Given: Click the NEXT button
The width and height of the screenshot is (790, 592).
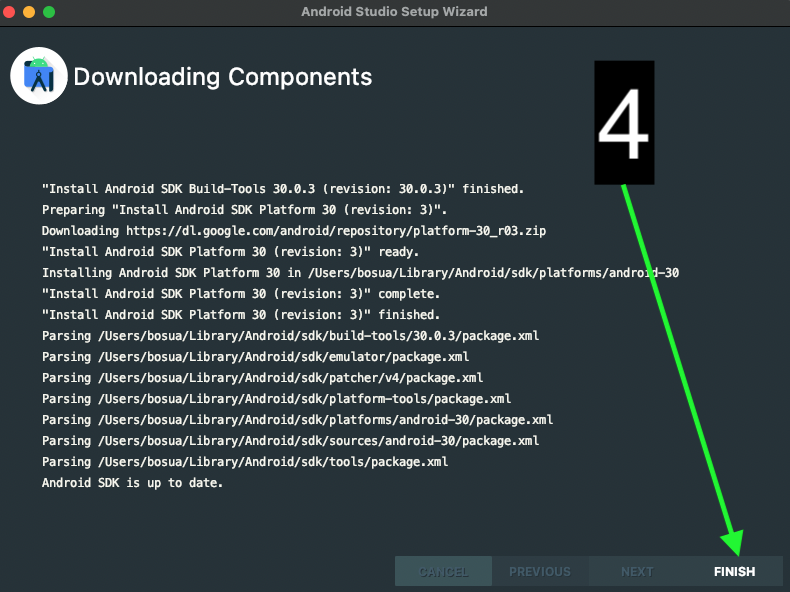Looking at the screenshot, I should [637, 572].
